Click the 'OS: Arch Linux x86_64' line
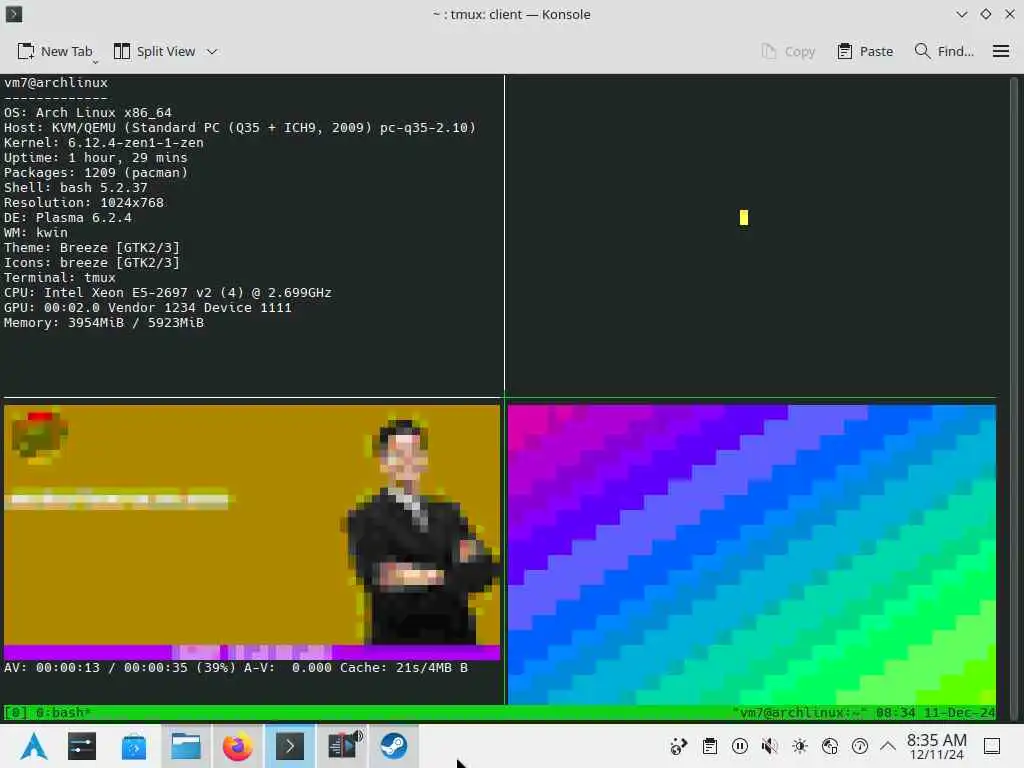The height and width of the screenshot is (768, 1024). pyautogui.click(x=88, y=112)
